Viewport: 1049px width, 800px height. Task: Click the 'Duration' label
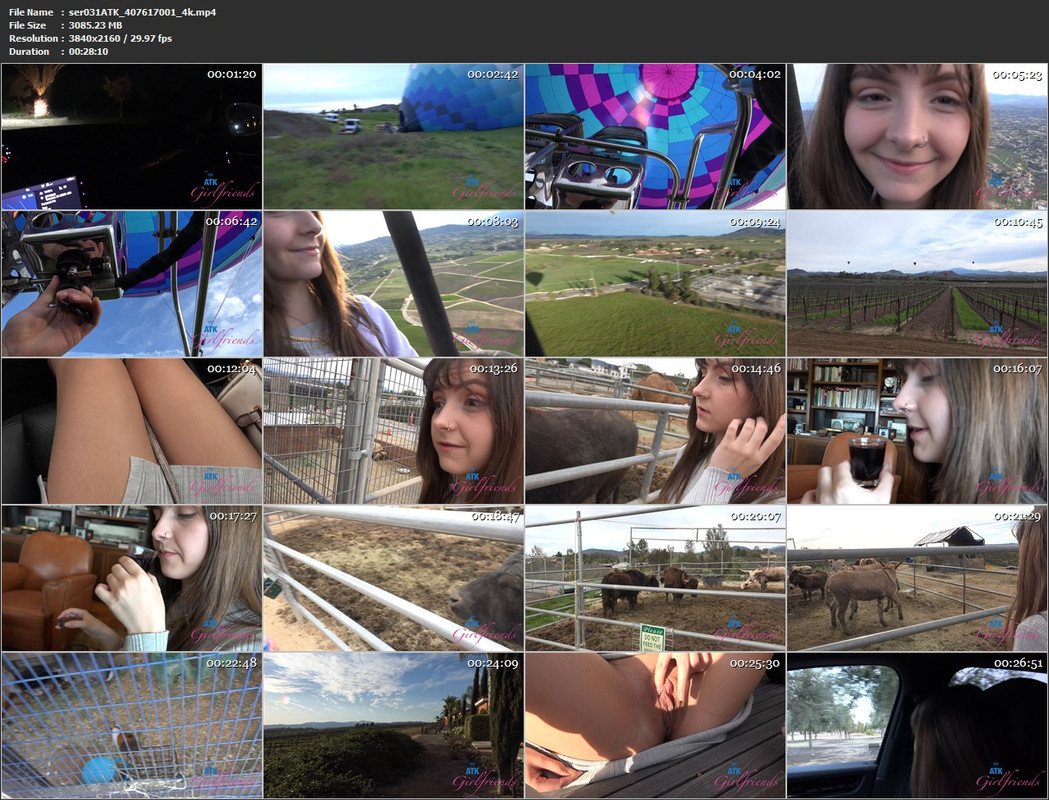(x=29, y=52)
